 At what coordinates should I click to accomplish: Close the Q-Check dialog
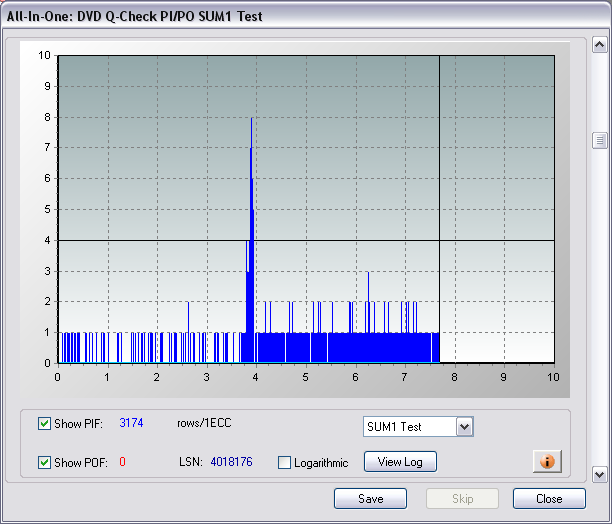(549, 499)
